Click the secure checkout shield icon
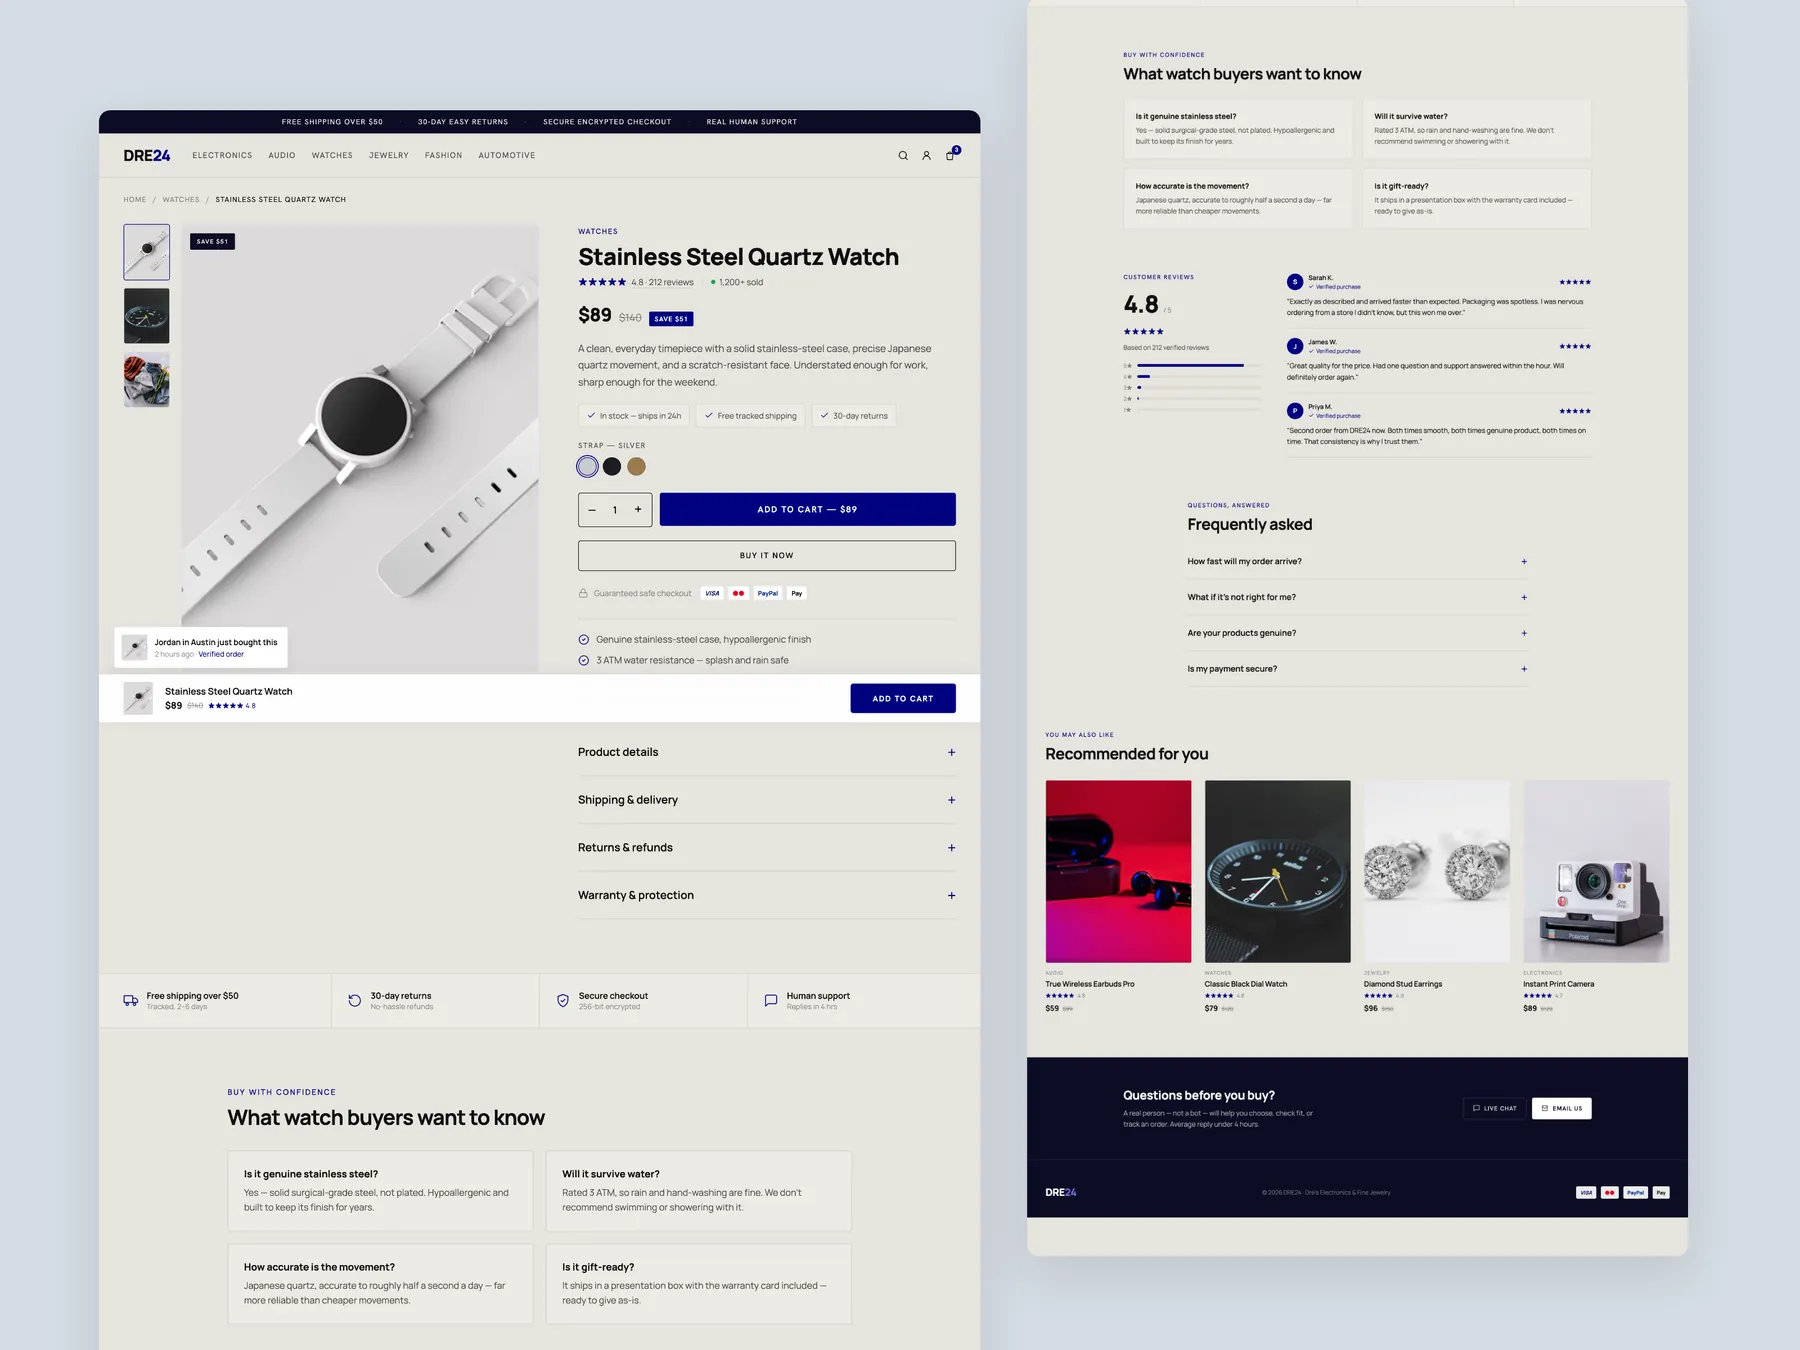The image size is (1800, 1350). tap(563, 1001)
